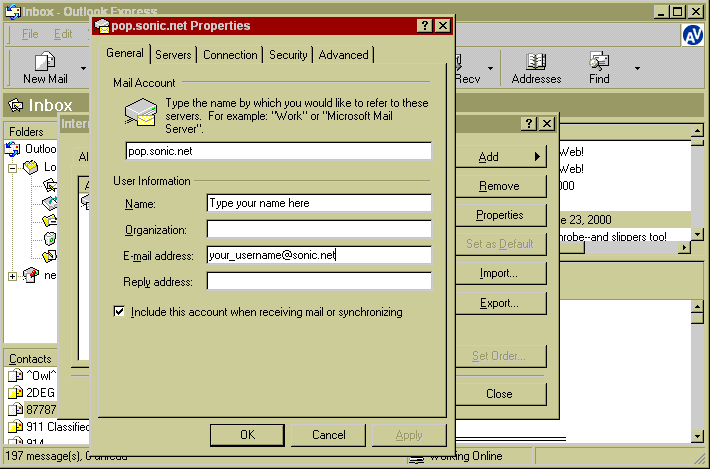The width and height of the screenshot is (710, 469).
Task: Click the 87787 contact icon
Action: click(15, 409)
